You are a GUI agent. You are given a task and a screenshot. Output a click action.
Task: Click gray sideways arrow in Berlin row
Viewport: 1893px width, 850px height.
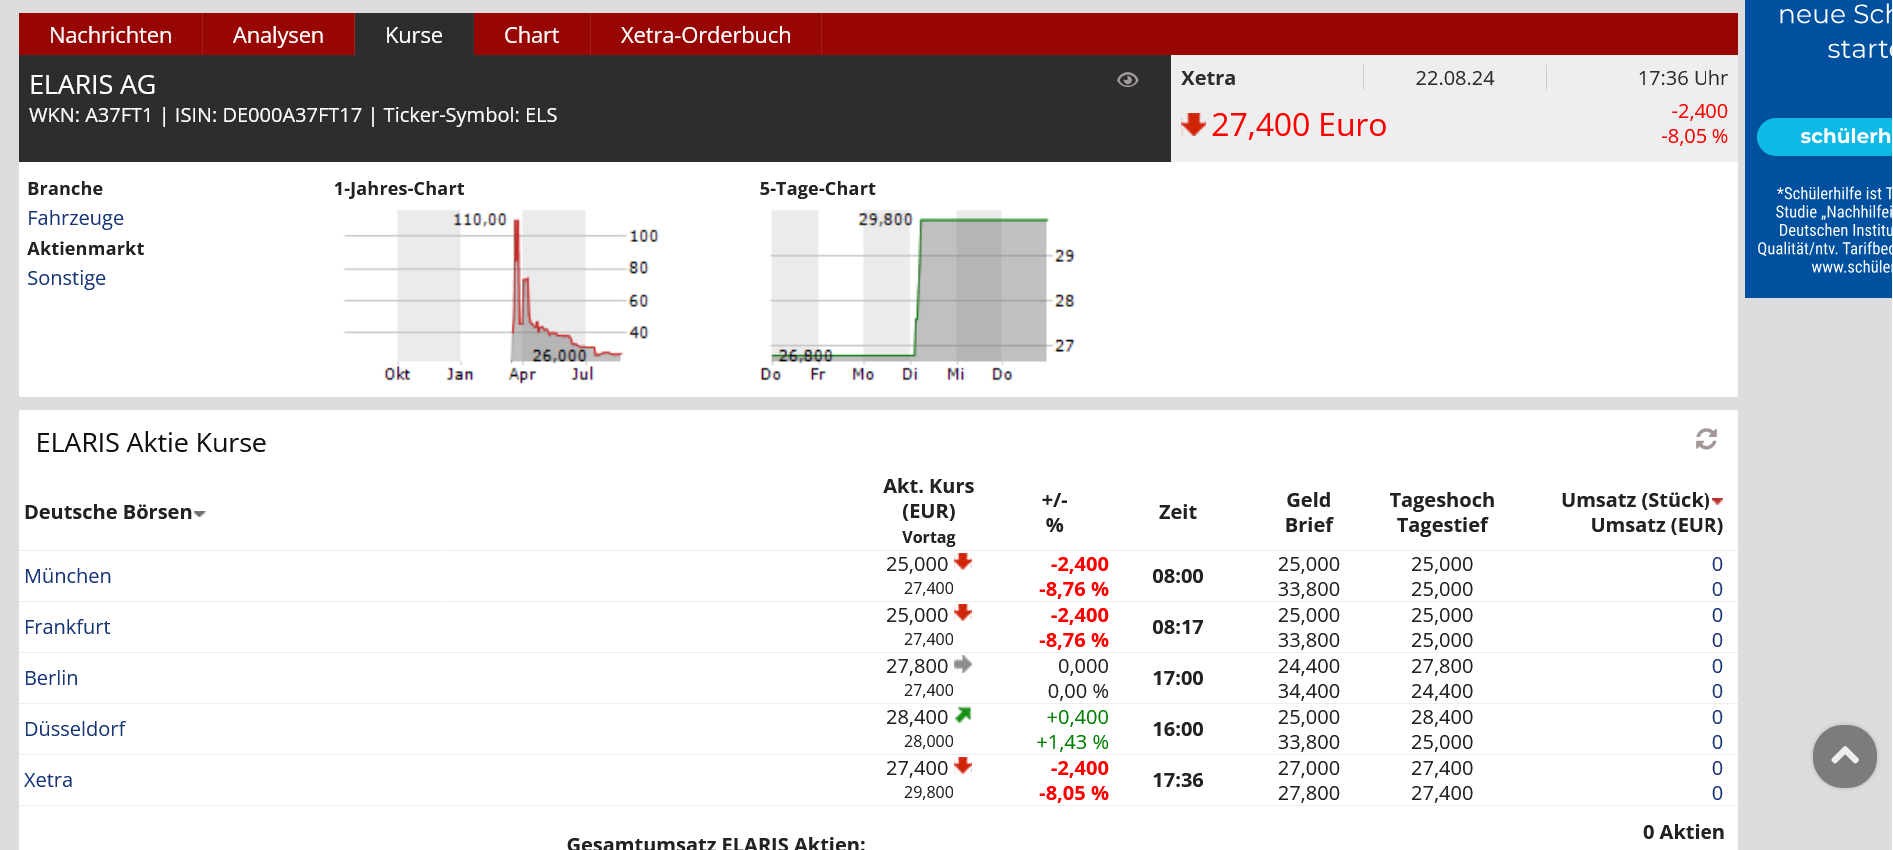tap(963, 664)
